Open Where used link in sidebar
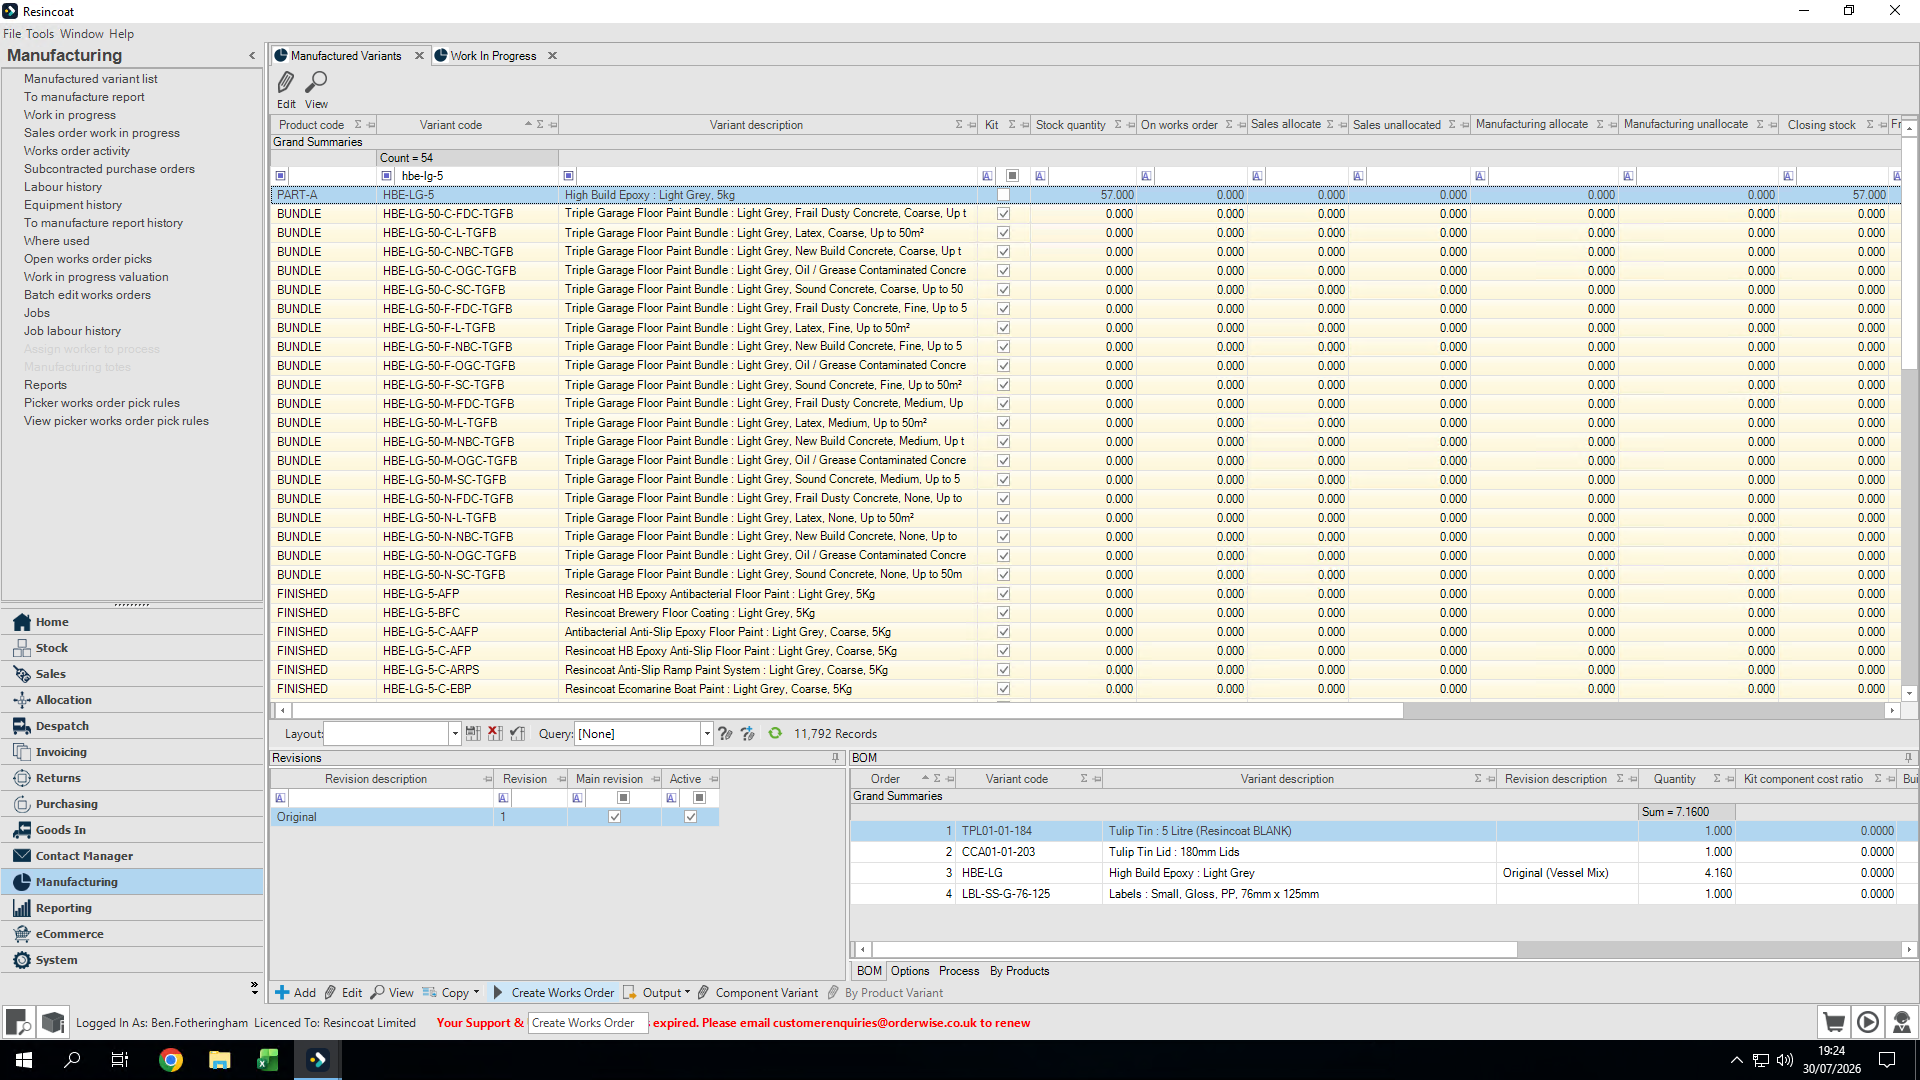Screen dimensions: 1920x1080 pyautogui.click(x=57, y=241)
